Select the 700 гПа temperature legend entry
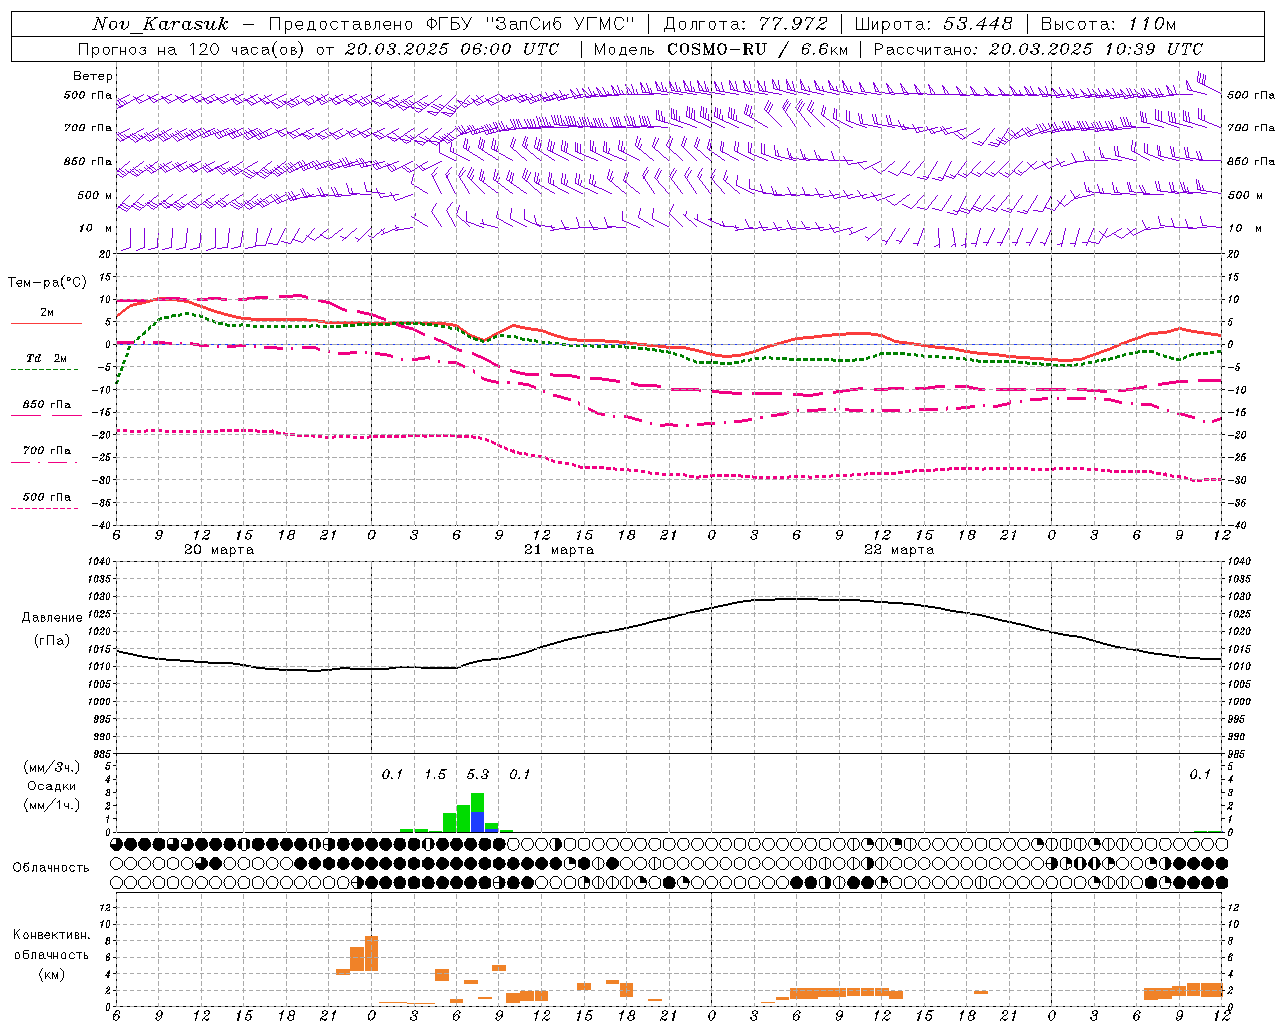The width and height of the screenshot is (1280, 1024). 47,451
